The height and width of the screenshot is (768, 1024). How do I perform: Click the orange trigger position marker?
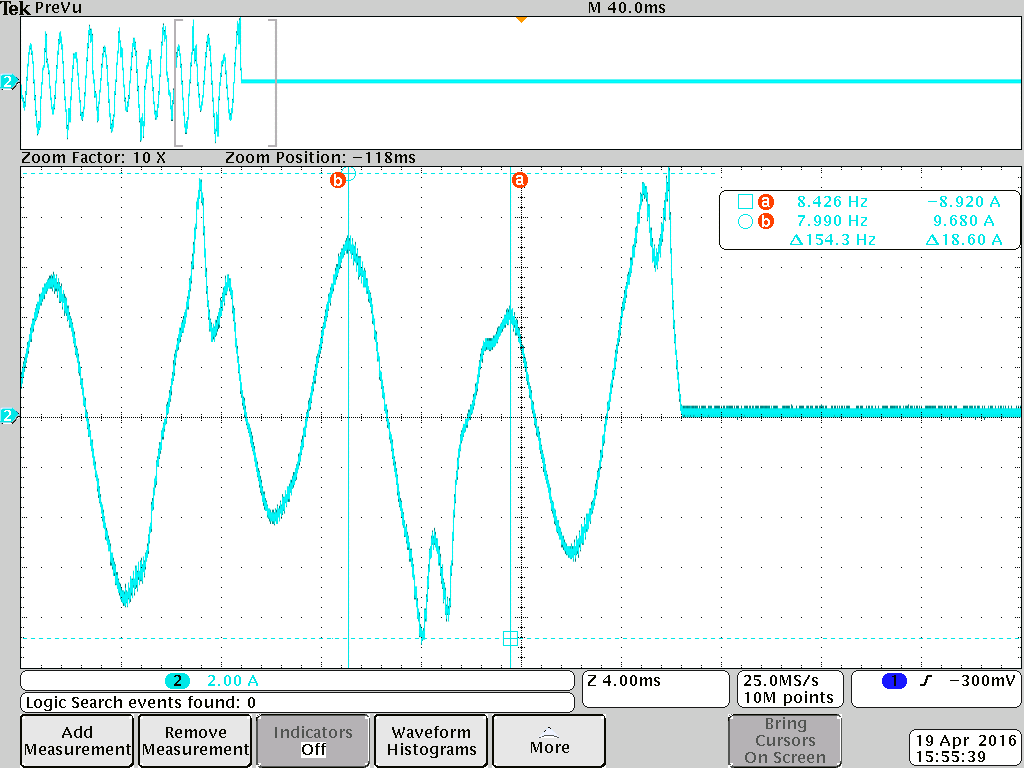click(521, 20)
